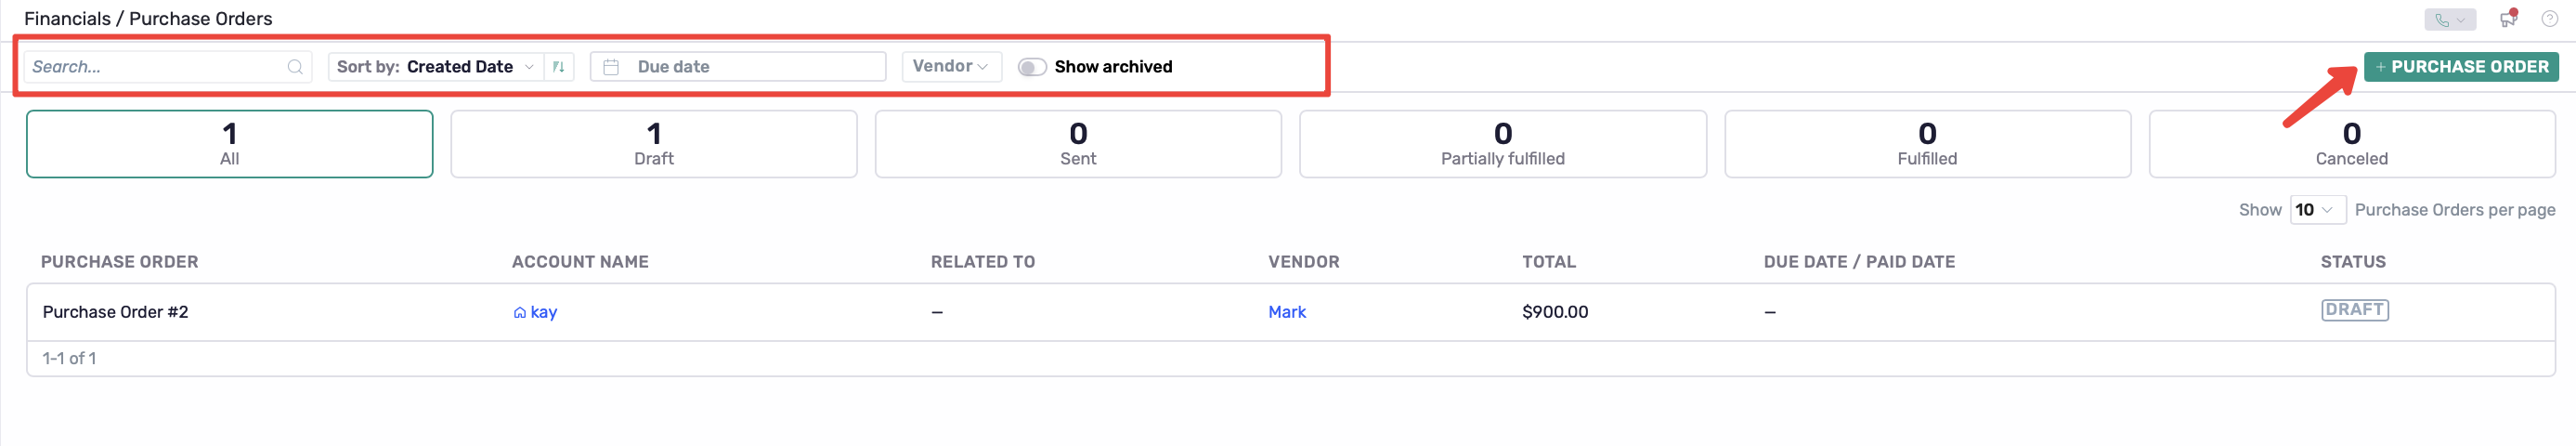Select the Fulfilled status tab
The width and height of the screenshot is (2576, 446).
click(1926, 144)
